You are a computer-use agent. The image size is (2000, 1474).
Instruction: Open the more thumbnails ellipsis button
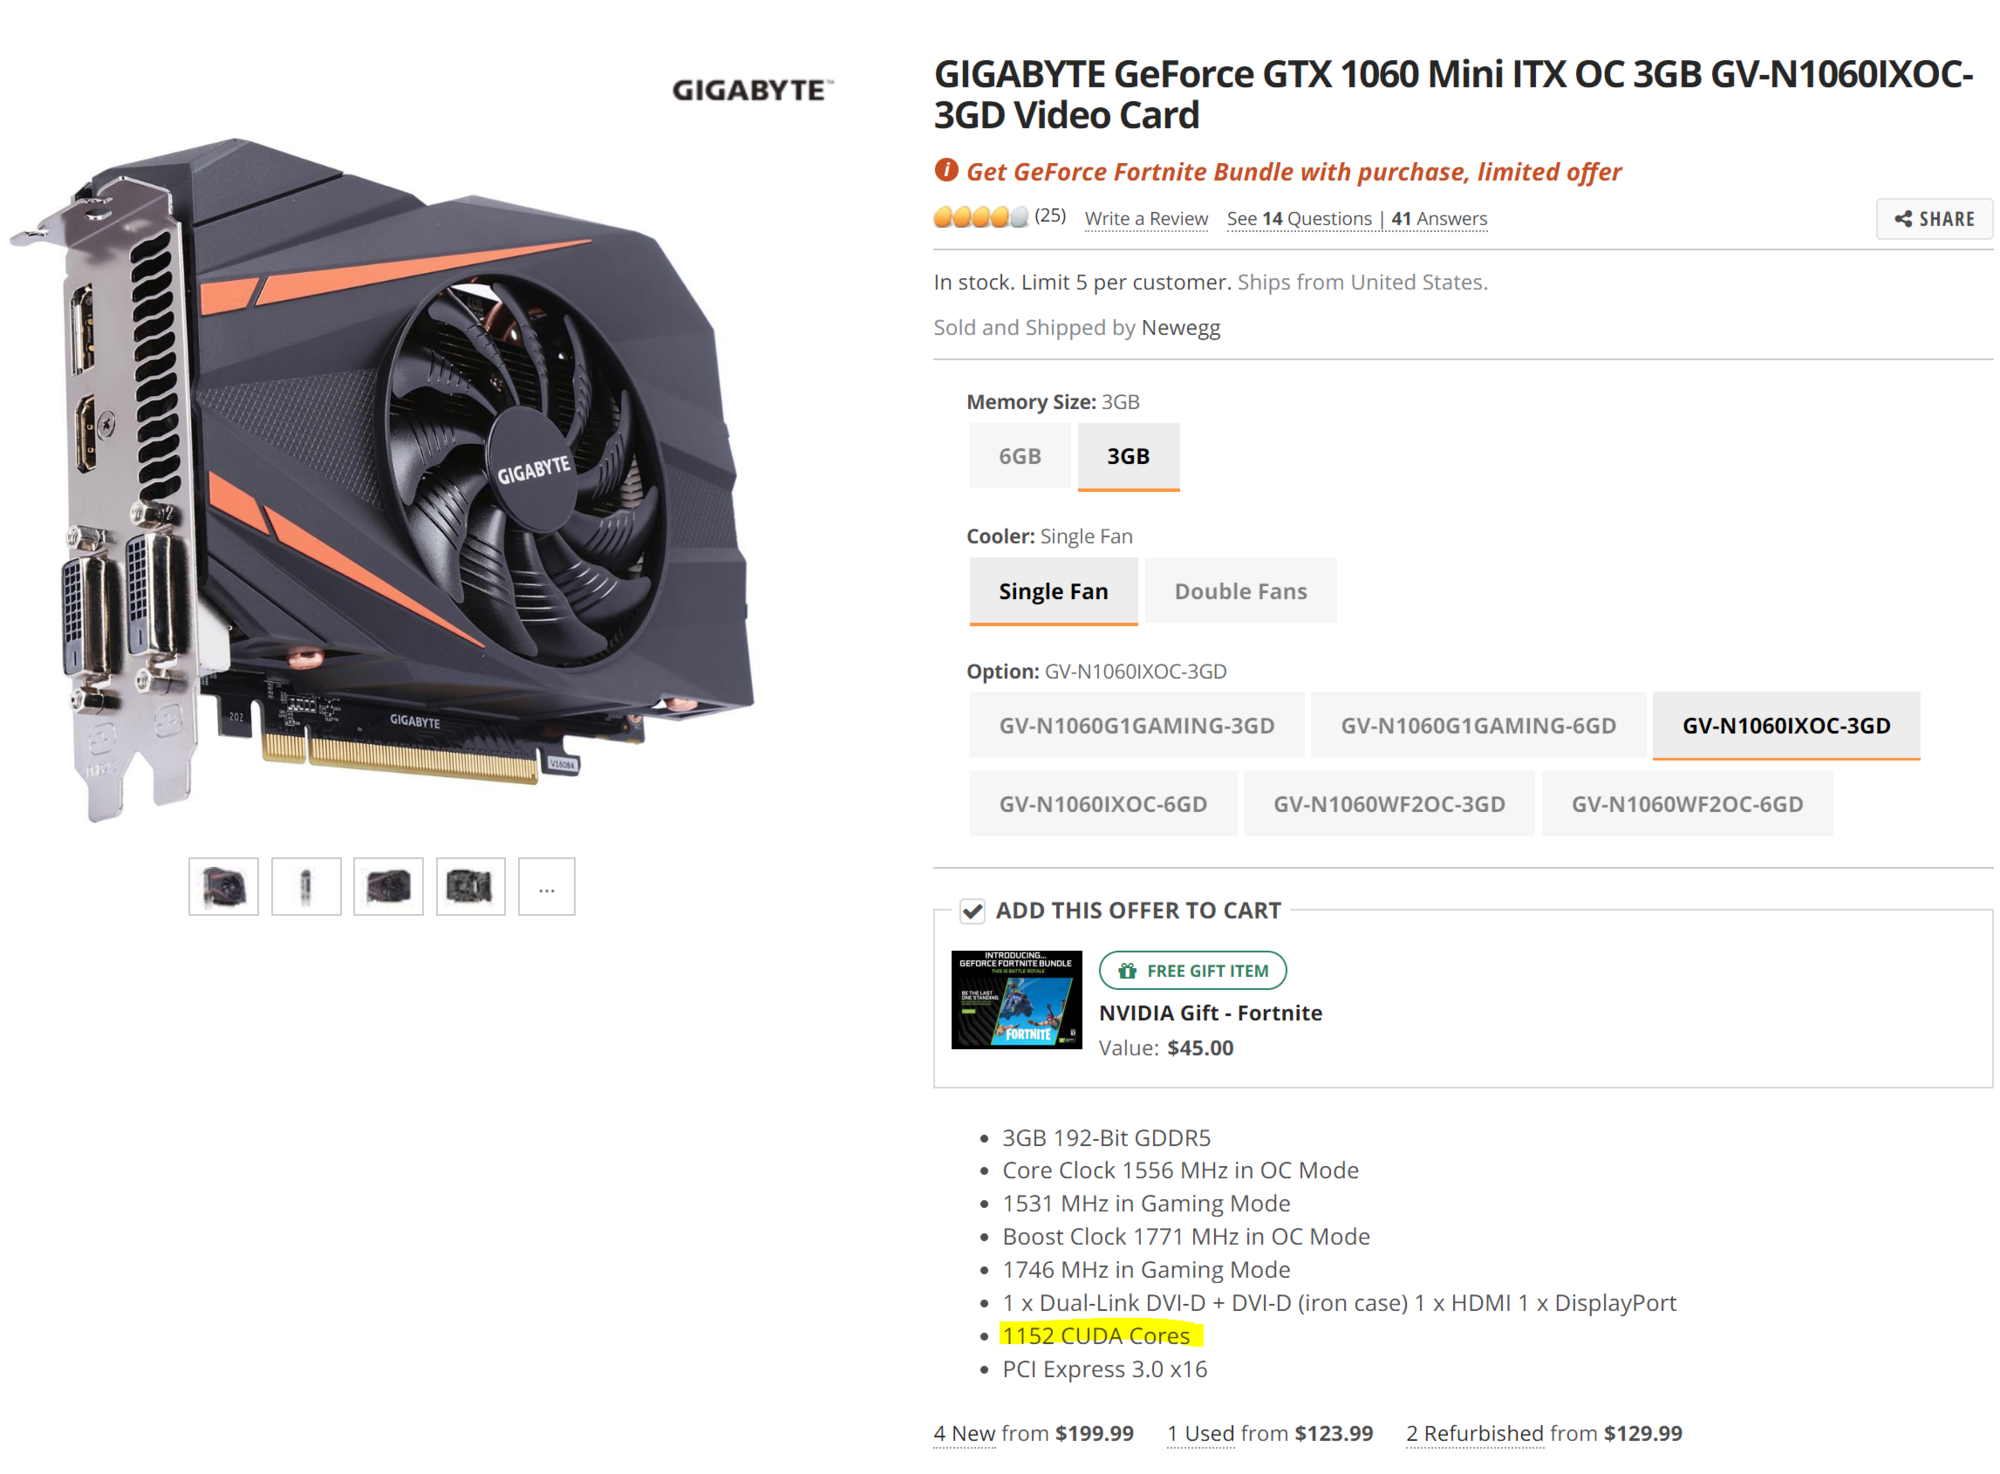547,886
